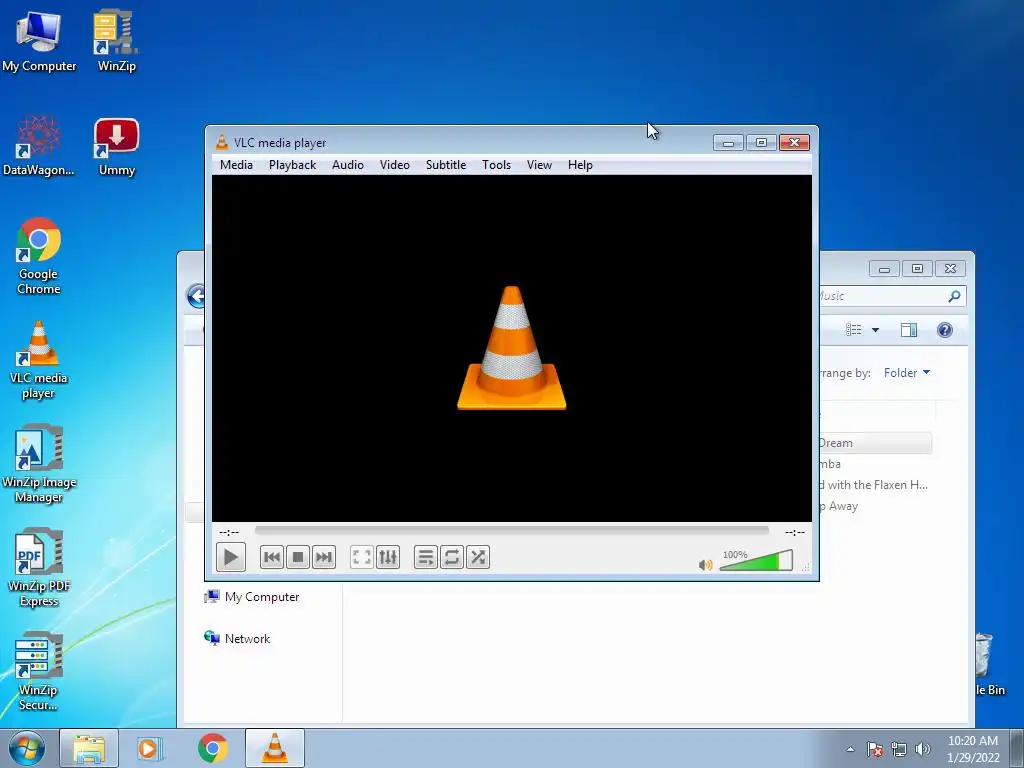Adjust the VLC volume slider at 100%
This screenshot has width=1024, height=768.
pos(756,560)
